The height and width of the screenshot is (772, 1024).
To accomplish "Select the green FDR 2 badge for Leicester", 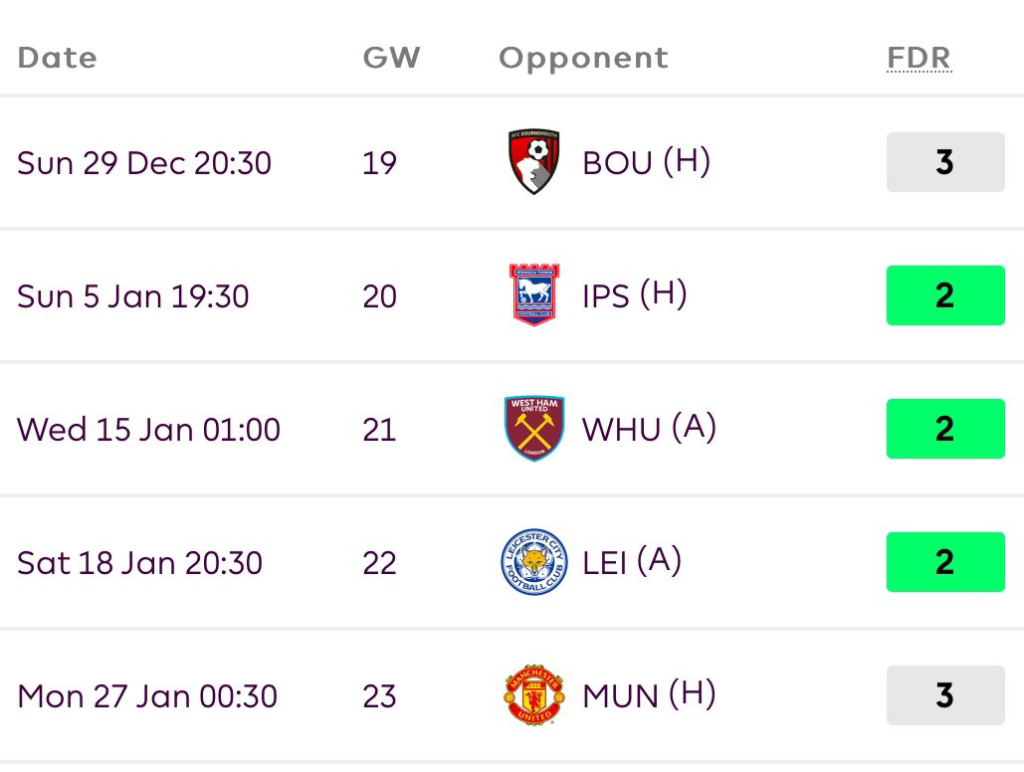I will point(945,562).
